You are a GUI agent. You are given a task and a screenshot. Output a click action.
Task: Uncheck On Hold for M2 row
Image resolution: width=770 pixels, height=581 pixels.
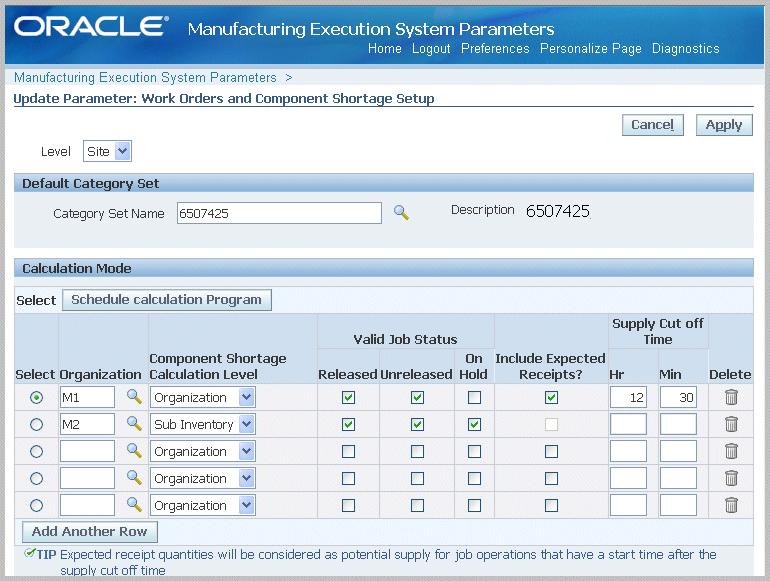[x=474, y=424]
